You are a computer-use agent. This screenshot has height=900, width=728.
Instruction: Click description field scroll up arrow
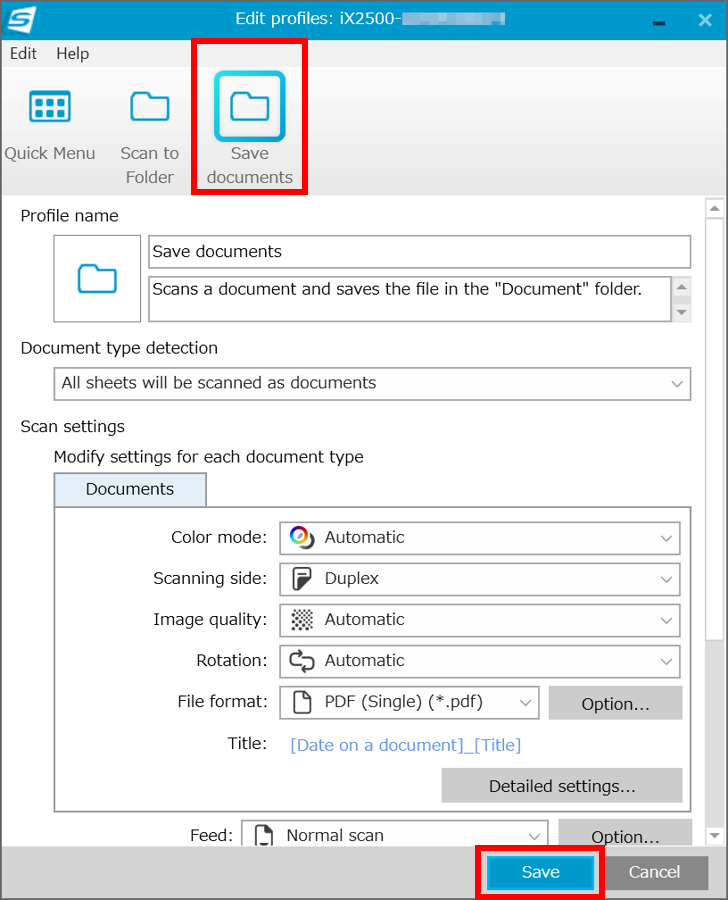pyautogui.click(x=681, y=286)
